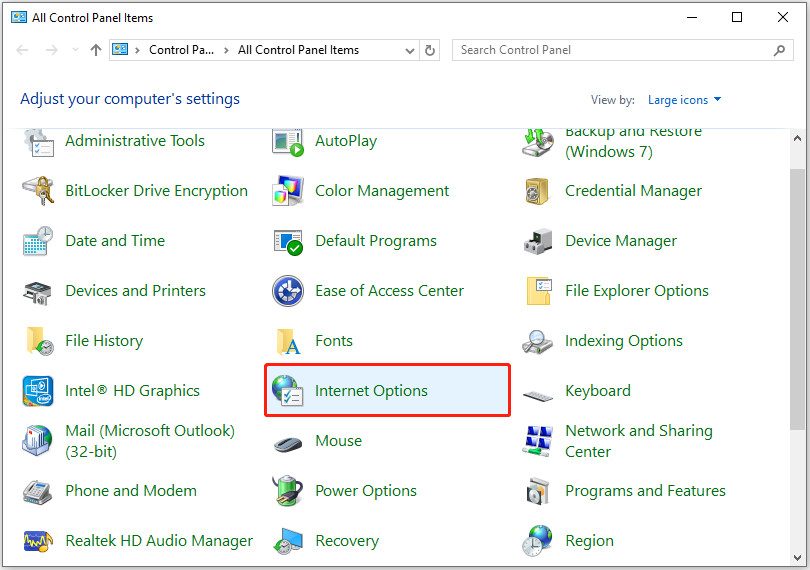
Task: Click the 'Network and Sharing Center' text
Action: (639, 441)
